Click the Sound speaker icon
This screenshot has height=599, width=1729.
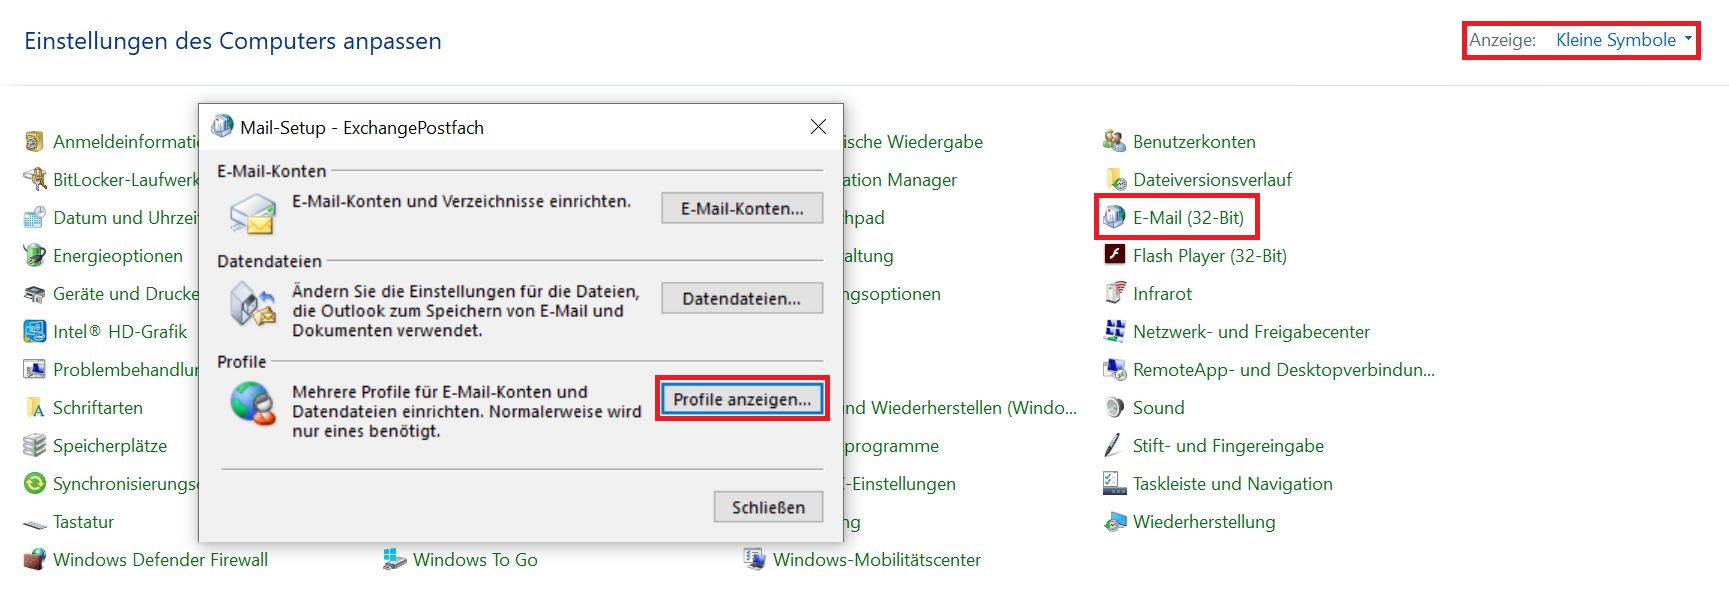click(x=1114, y=407)
